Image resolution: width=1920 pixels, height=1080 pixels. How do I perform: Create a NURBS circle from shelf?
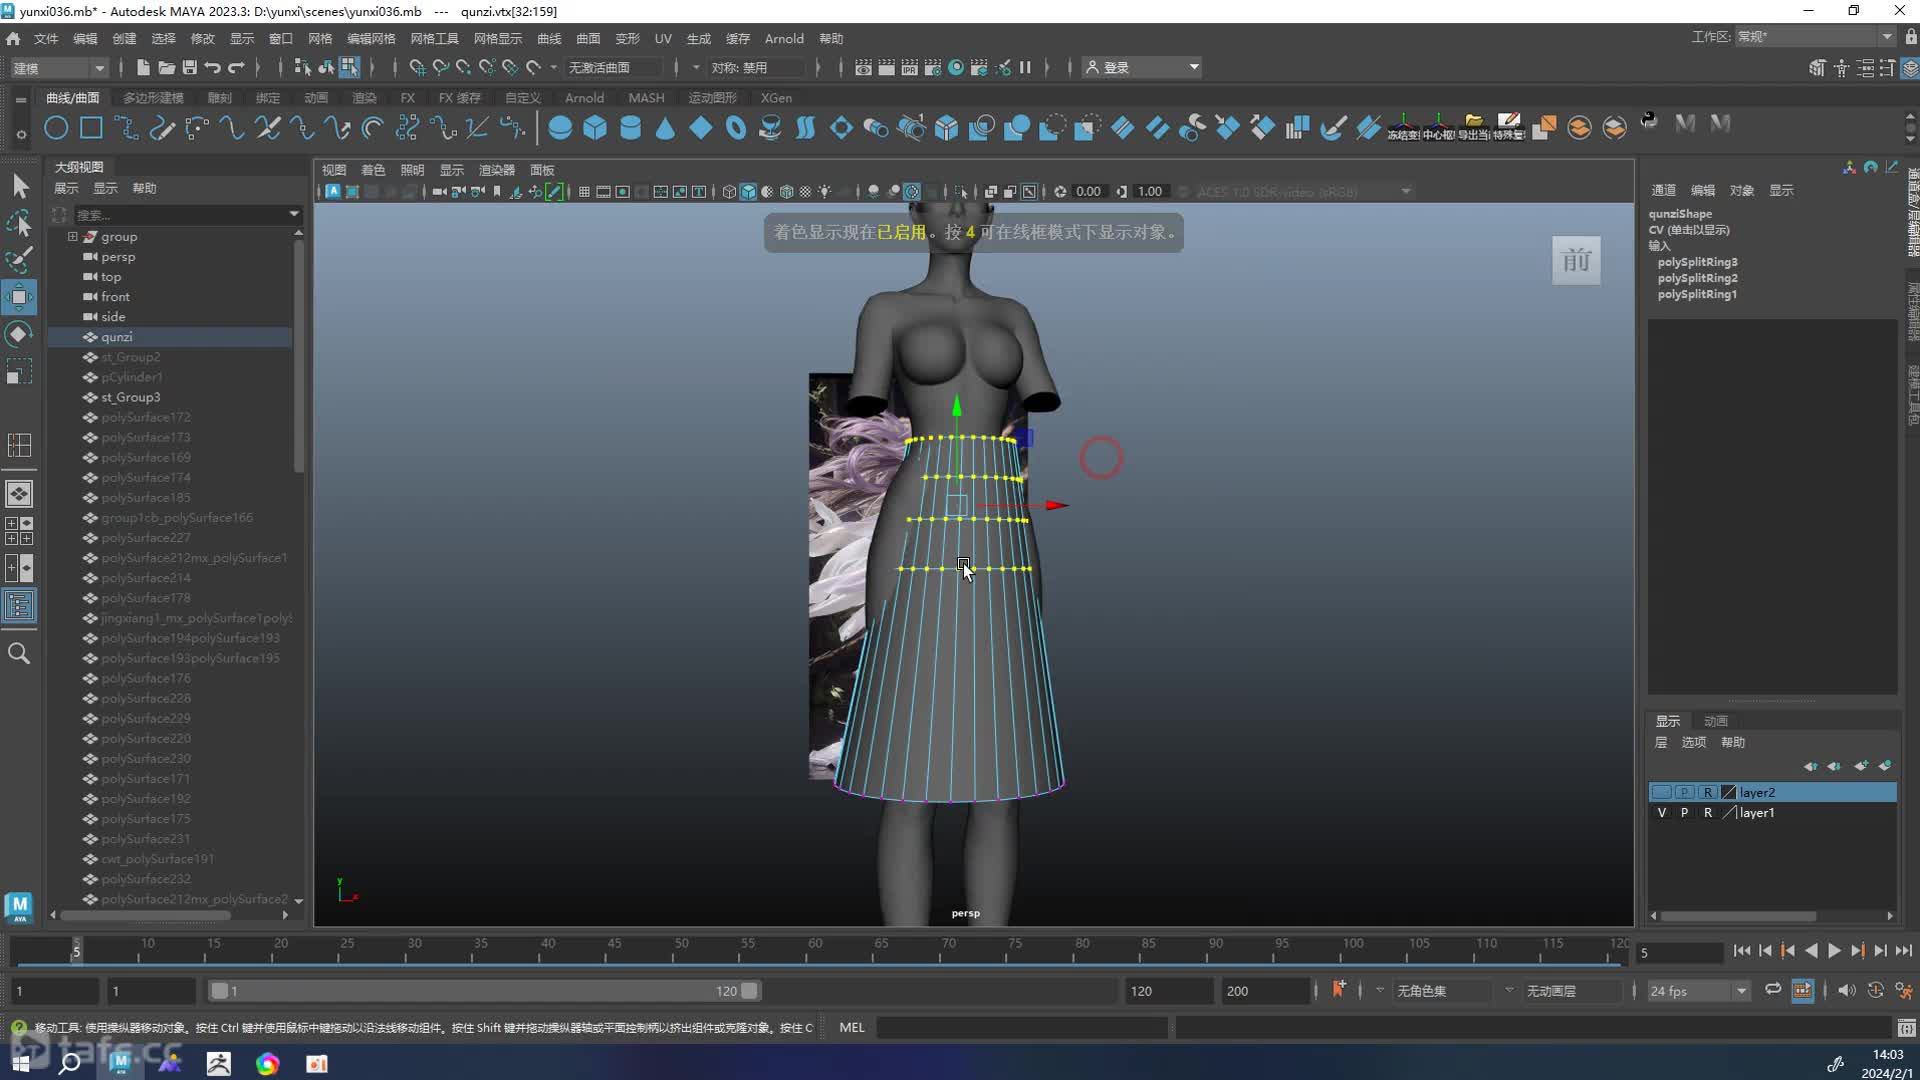coord(56,128)
